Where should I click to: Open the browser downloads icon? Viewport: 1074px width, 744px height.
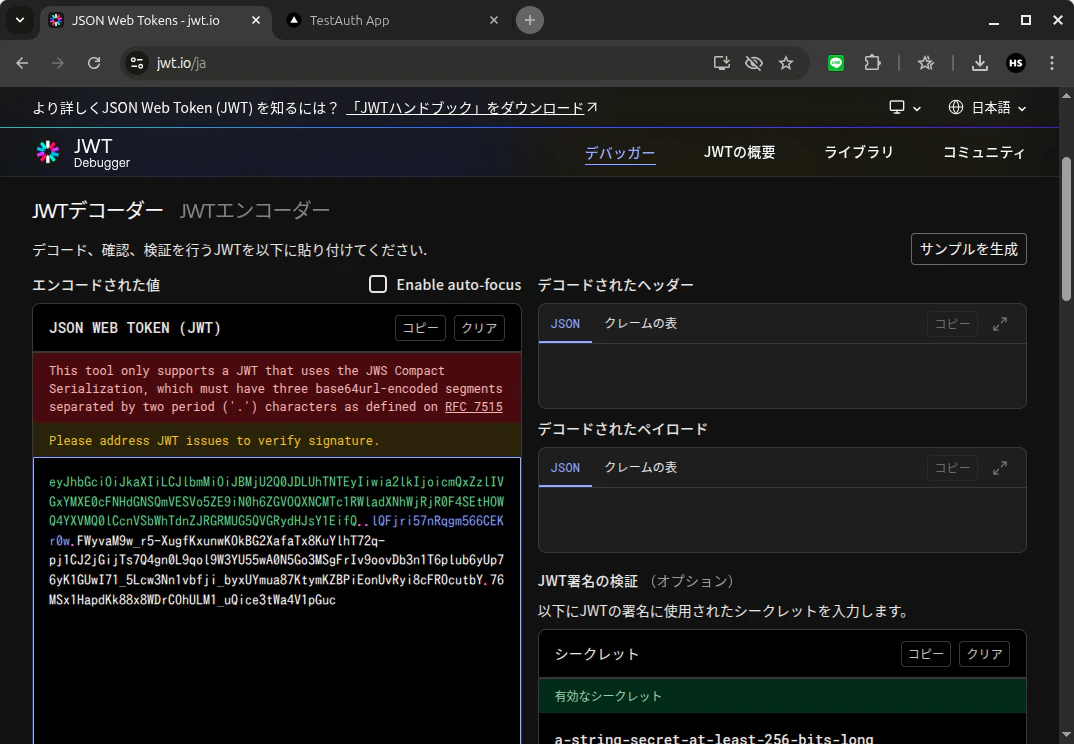coord(979,63)
